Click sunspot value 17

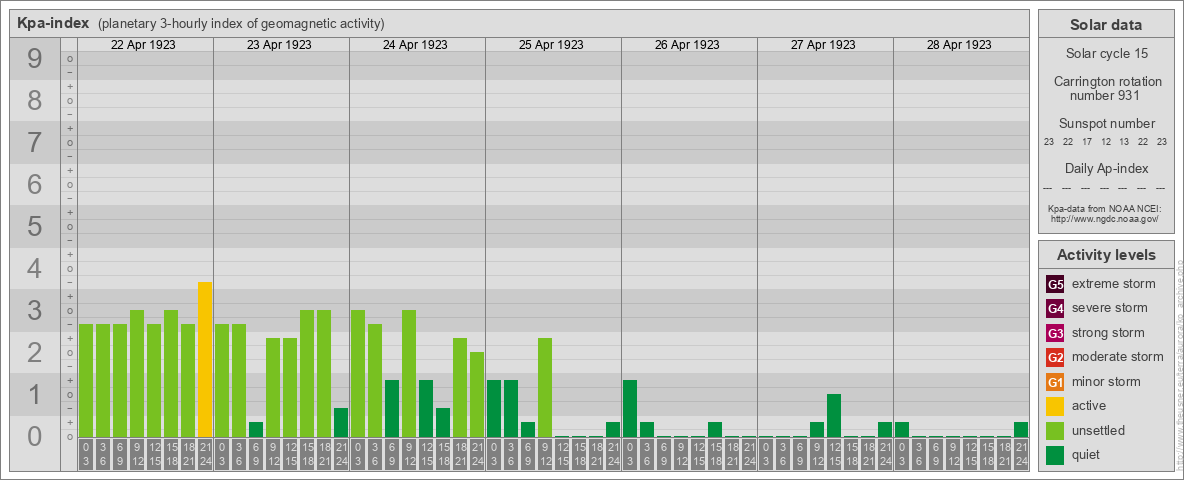tap(1087, 142)
